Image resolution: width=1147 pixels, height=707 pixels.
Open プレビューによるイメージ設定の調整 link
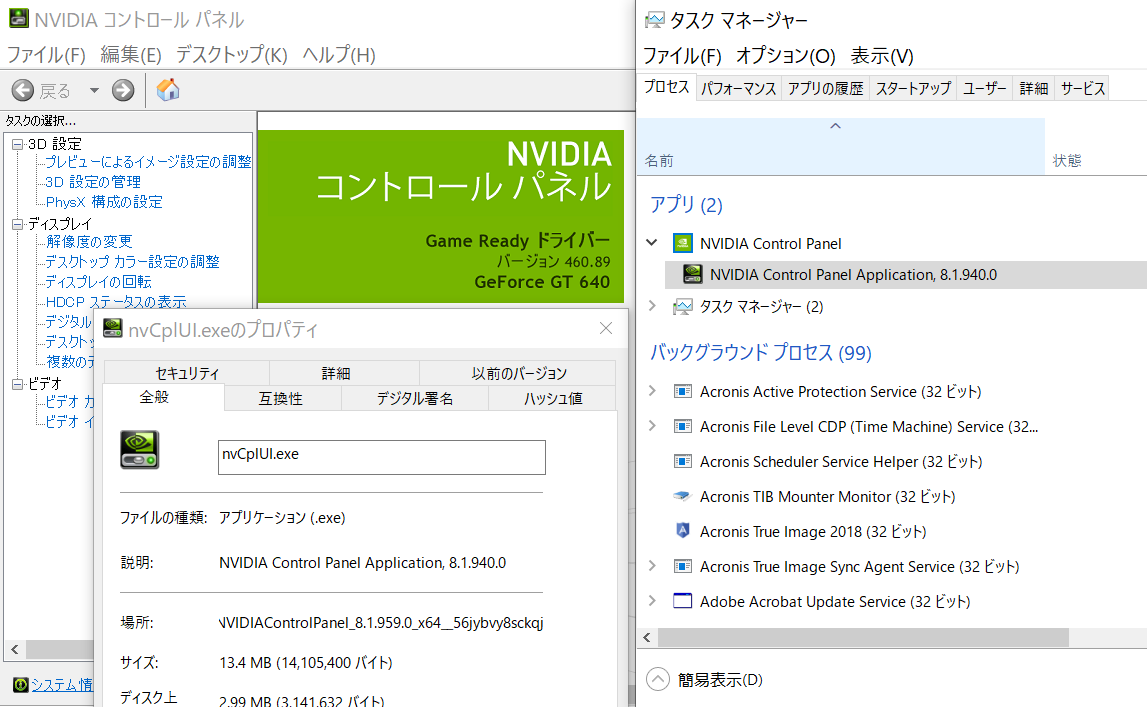148,162
